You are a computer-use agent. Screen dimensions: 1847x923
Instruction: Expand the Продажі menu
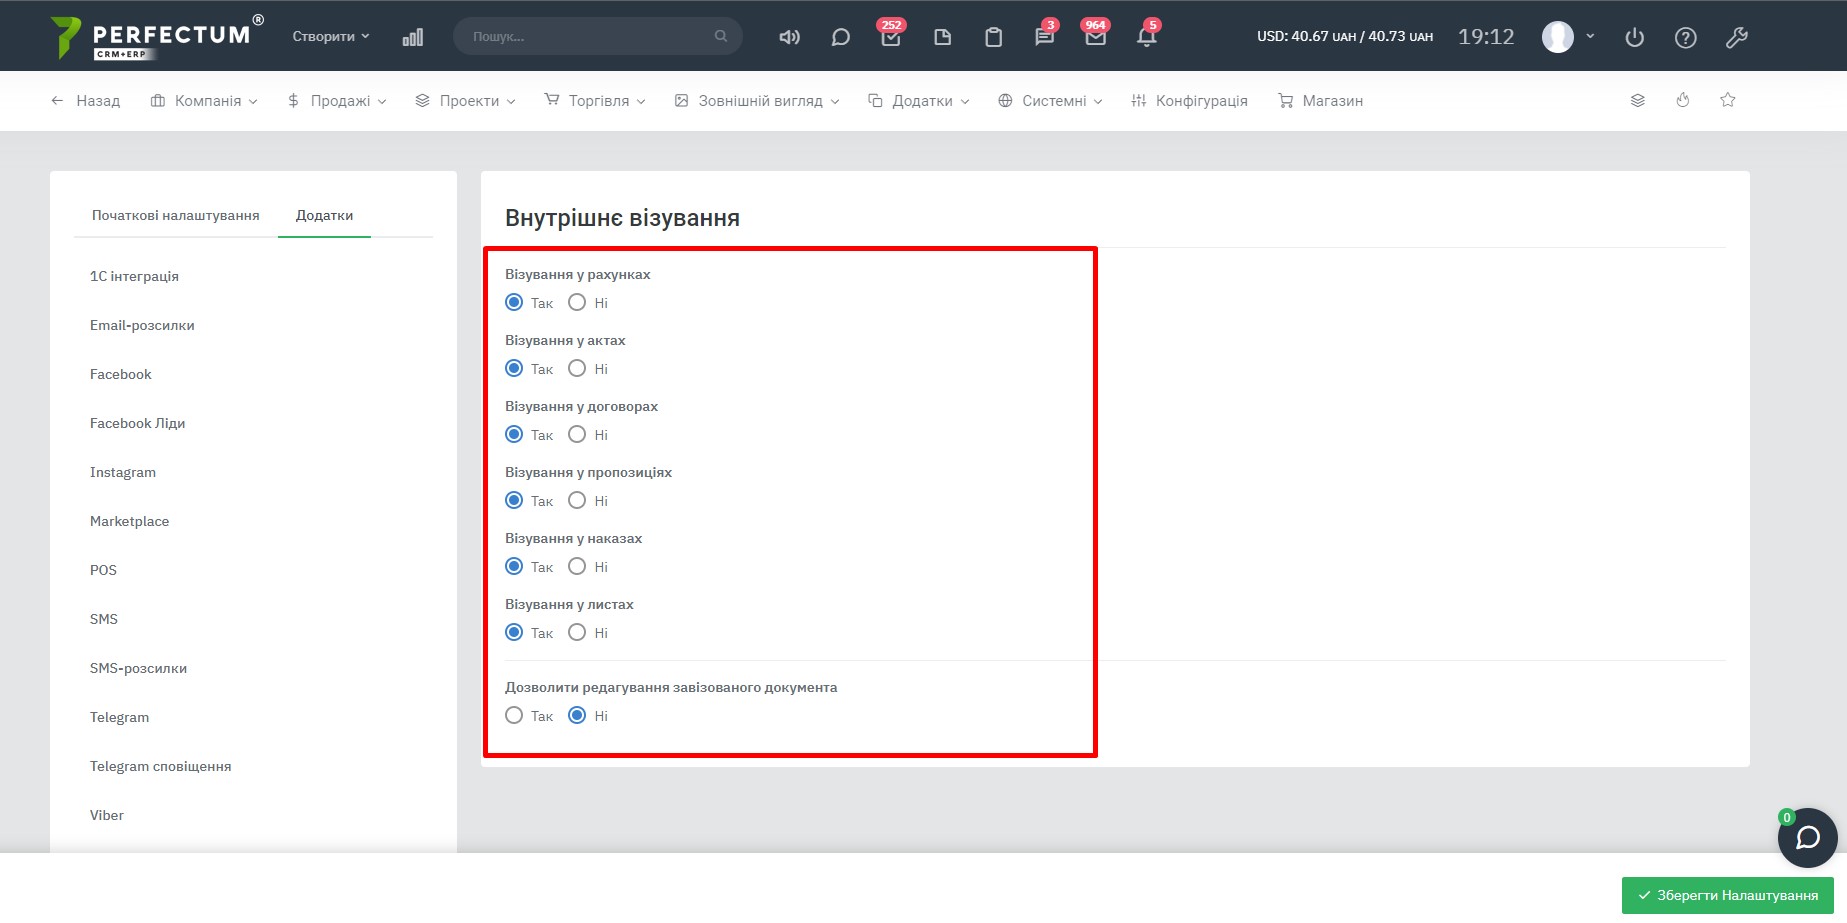337,100
